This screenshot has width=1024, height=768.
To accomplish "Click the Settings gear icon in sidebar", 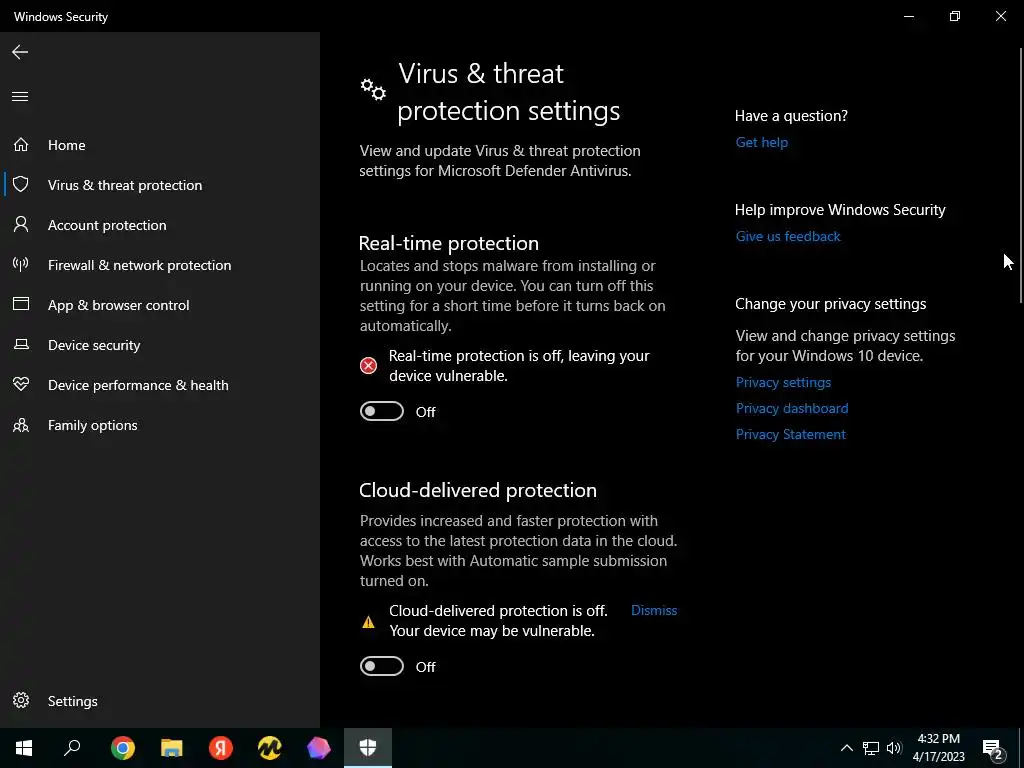I will 21,700.
